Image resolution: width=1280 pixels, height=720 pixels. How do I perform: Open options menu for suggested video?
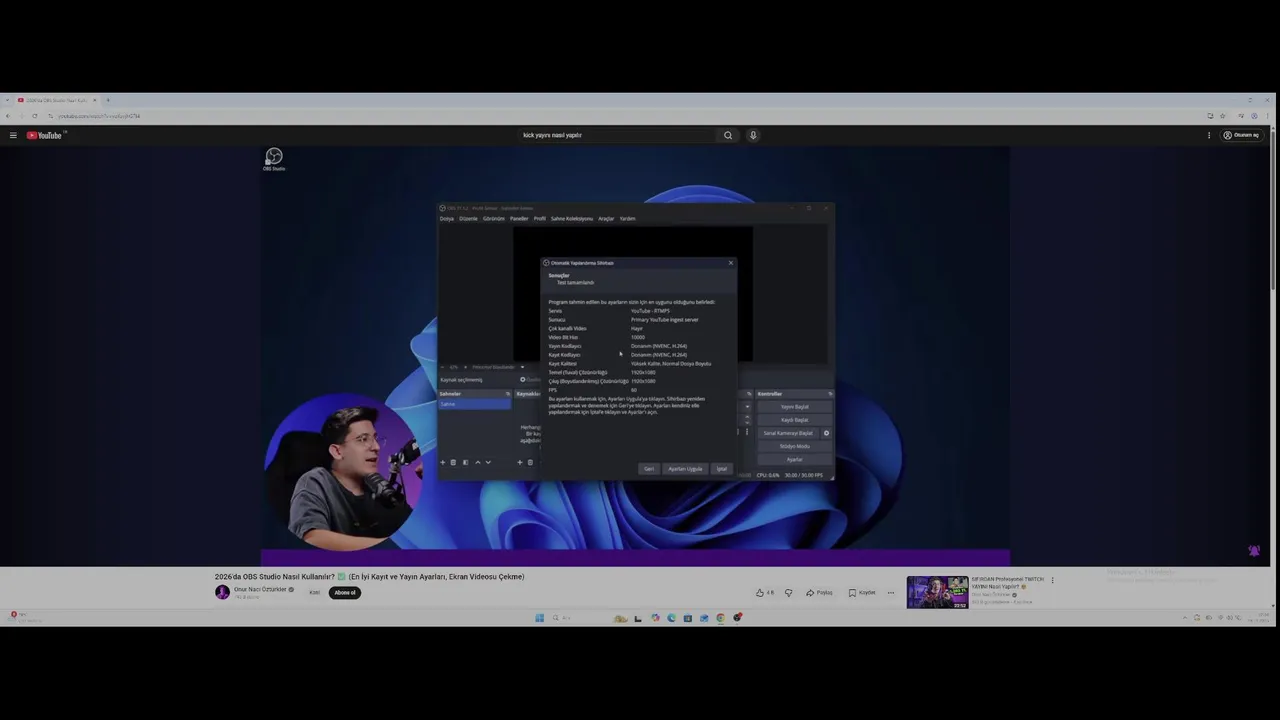(x=1052, y=580)
